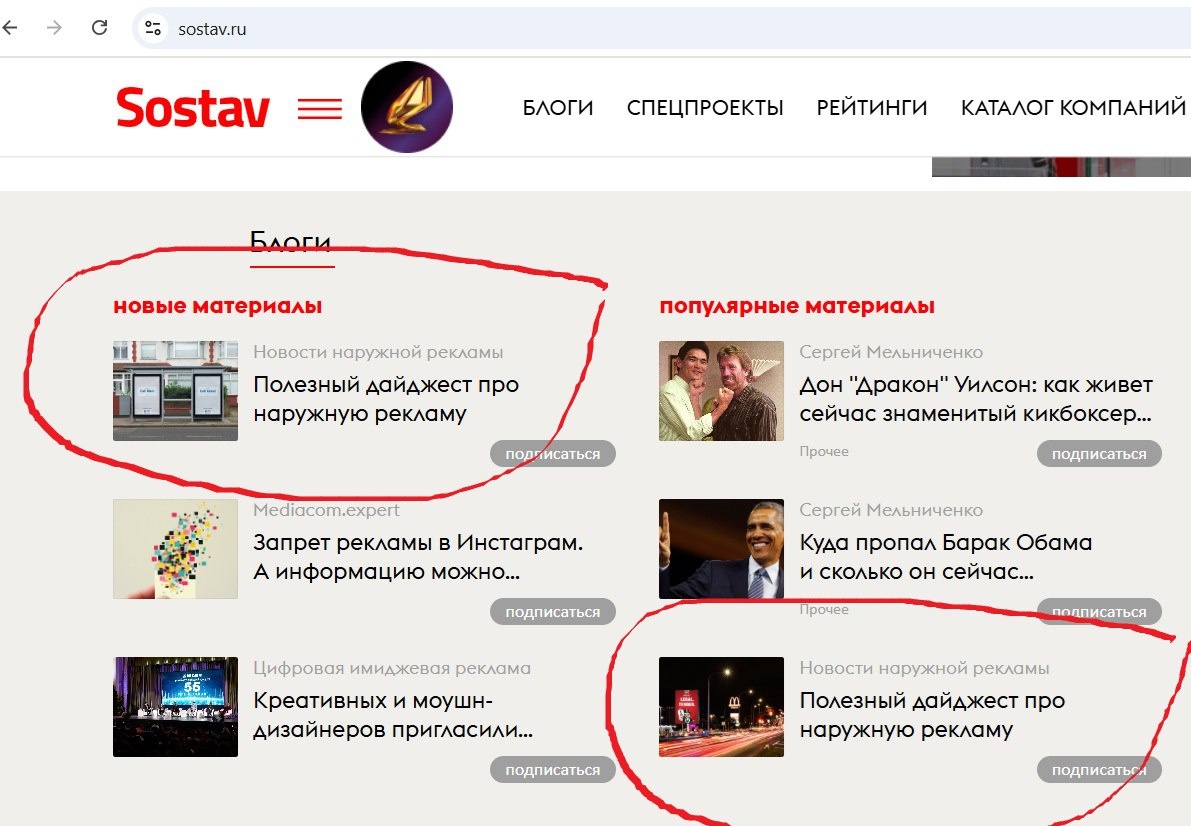Open the БЛОГИ menu item
The width and height of the screenshot is (1191, 826).
click(558, 107)
